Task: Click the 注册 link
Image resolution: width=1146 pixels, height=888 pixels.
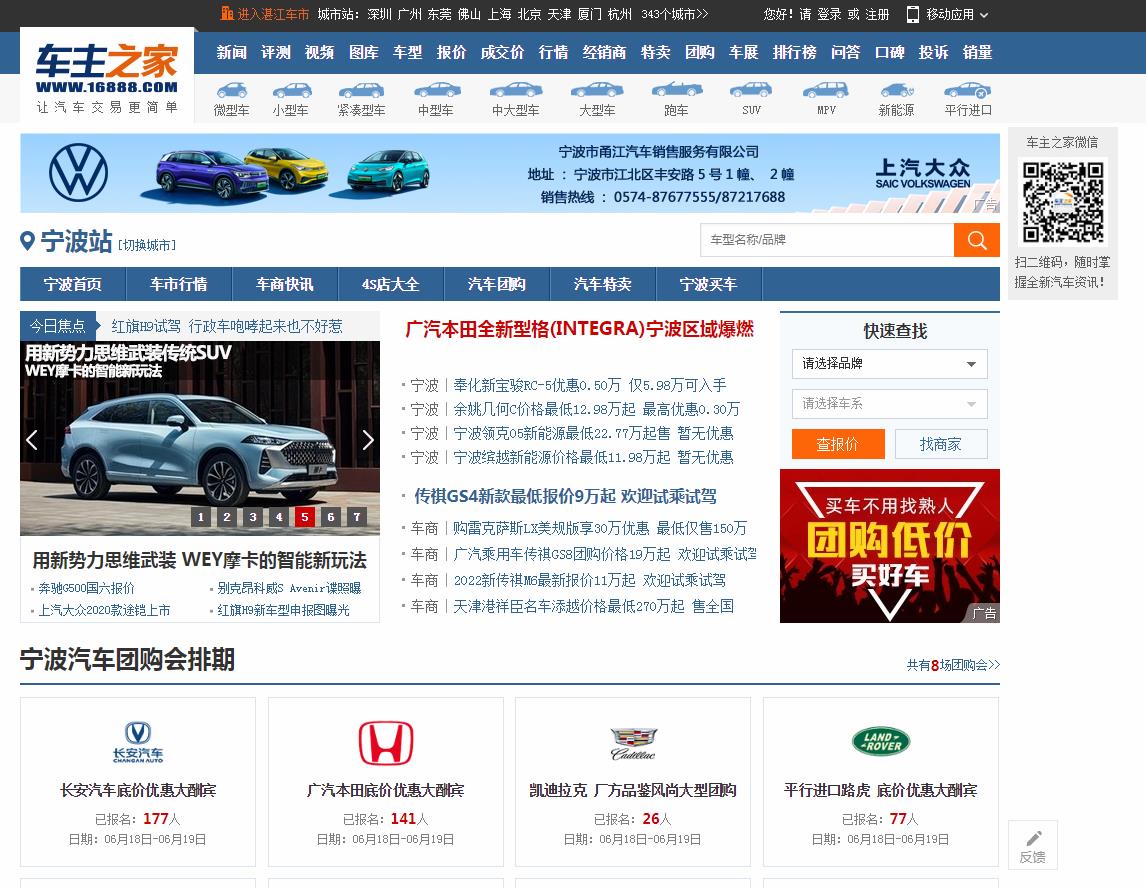Action: point(878,14)
